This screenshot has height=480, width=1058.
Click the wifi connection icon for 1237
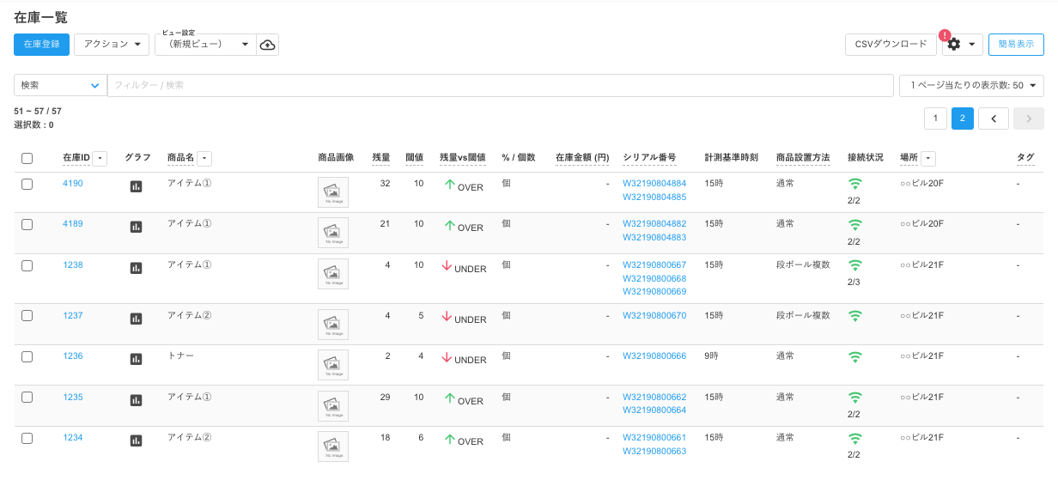854,316
